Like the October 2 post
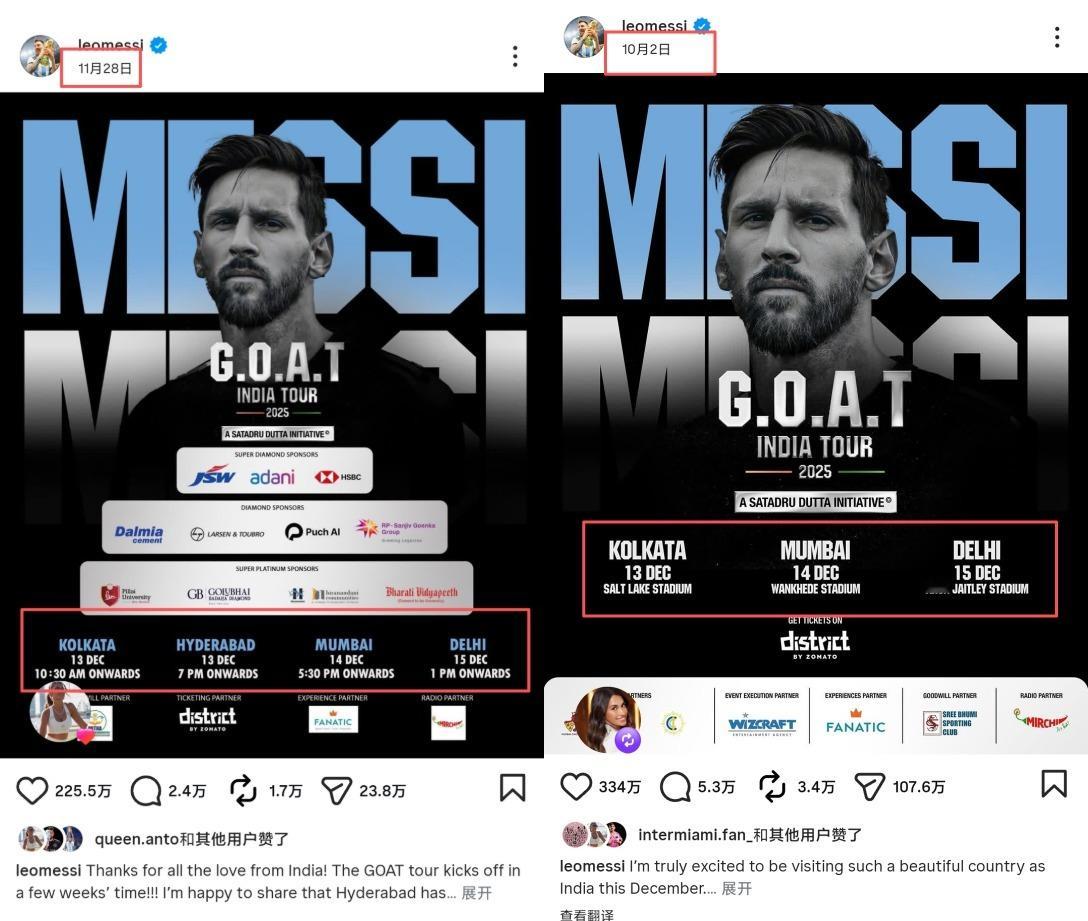Screen dimensions: 1088x921 pos(576,786)
